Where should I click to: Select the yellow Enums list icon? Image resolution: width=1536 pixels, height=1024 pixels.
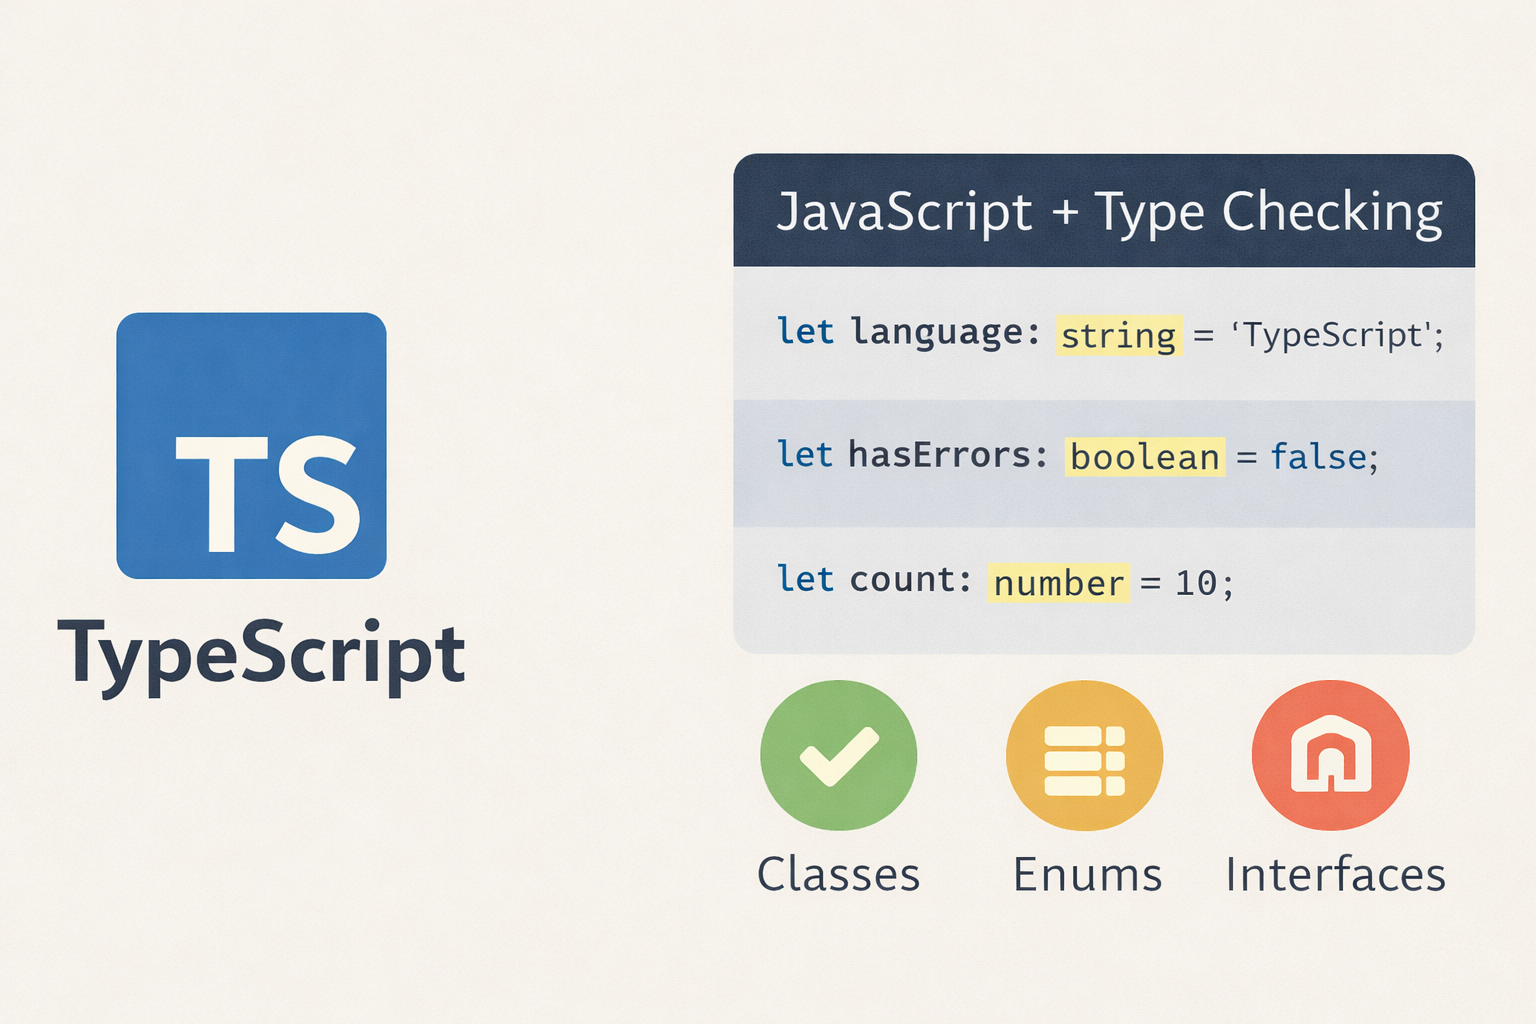pyautogui.click(x=1084, y=755)
